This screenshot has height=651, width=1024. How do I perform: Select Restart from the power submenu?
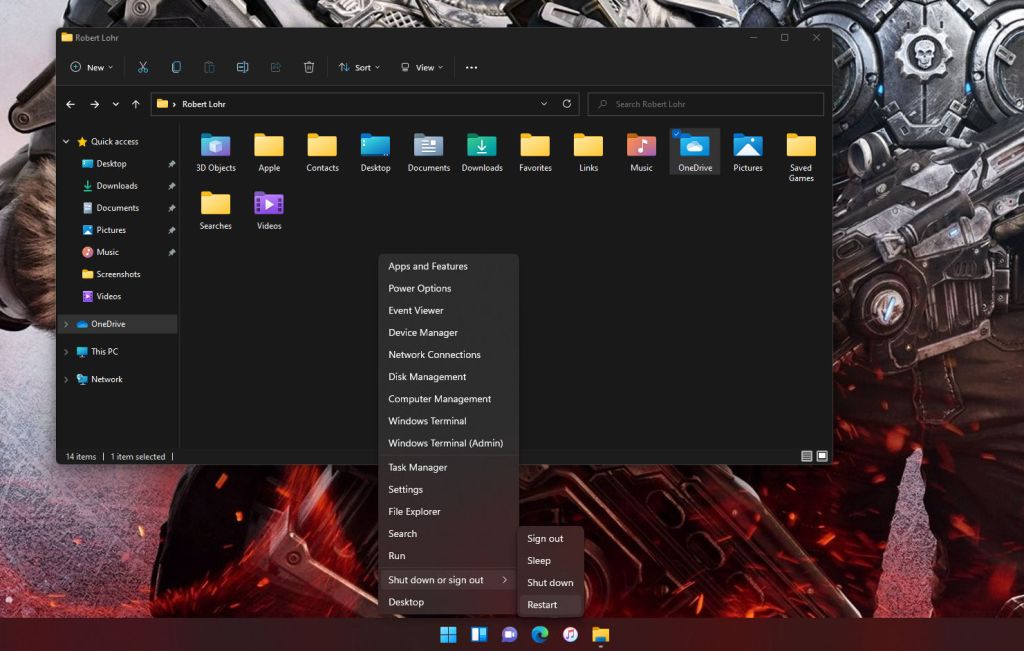click(x=542, y=605)
